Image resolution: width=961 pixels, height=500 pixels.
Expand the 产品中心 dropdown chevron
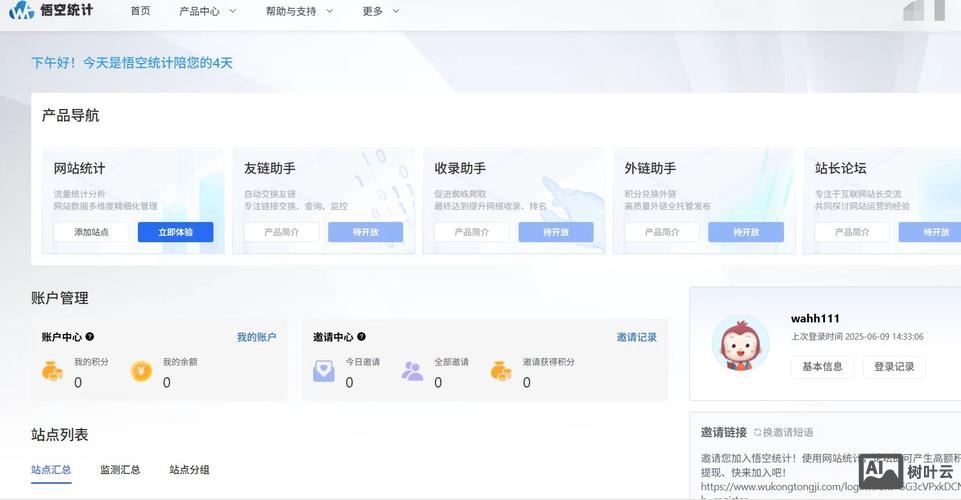232,11
